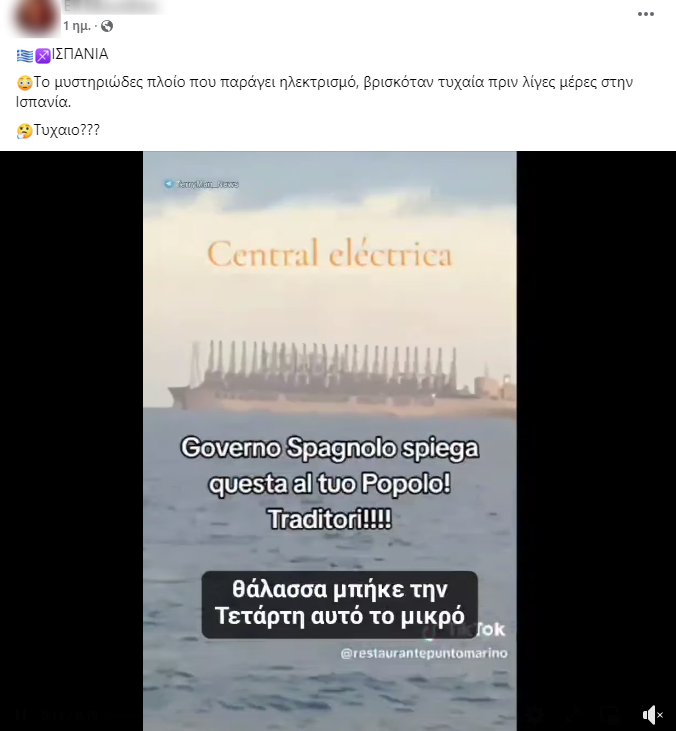
Task: Pause the video with the faint pause button
Action: (19, 715)
